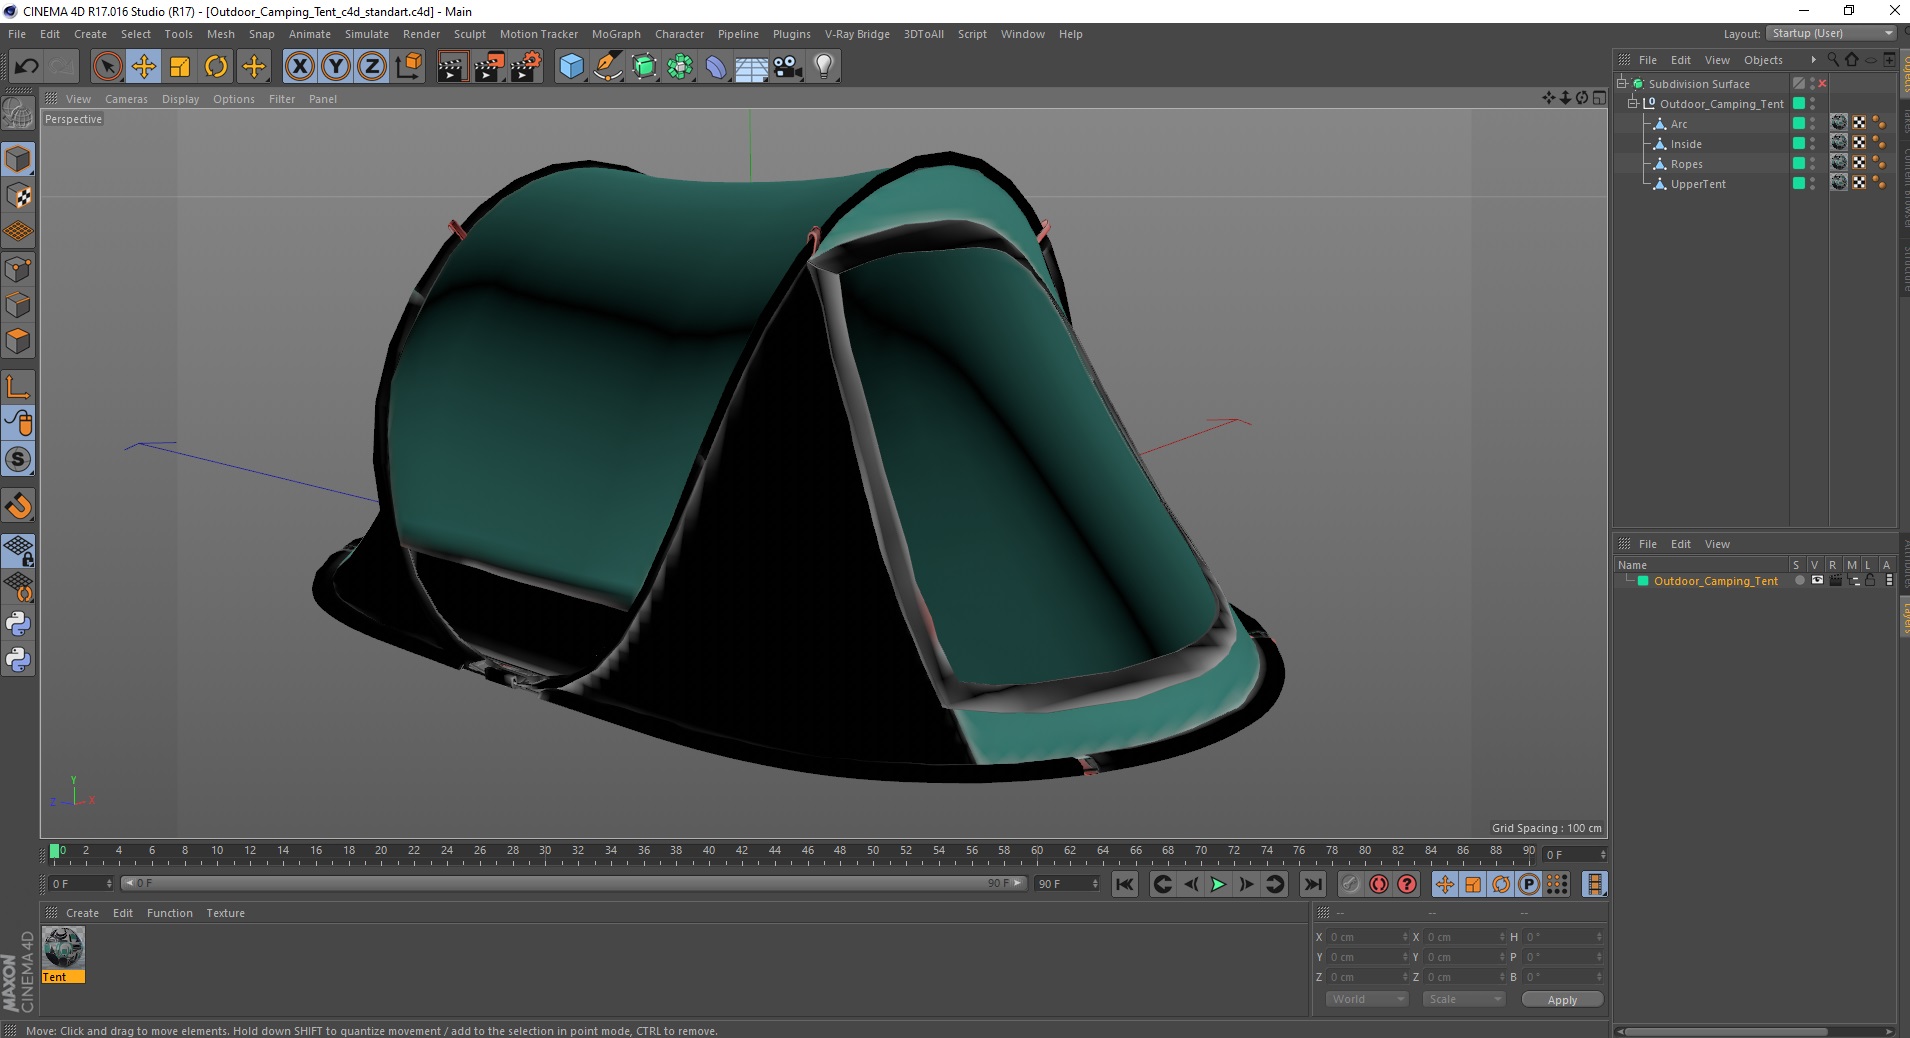Image resolution: width=1910 pixels, height=1038 pixels.
Task: Open viewport Cameras menu
Action: [x=126, y=99]
